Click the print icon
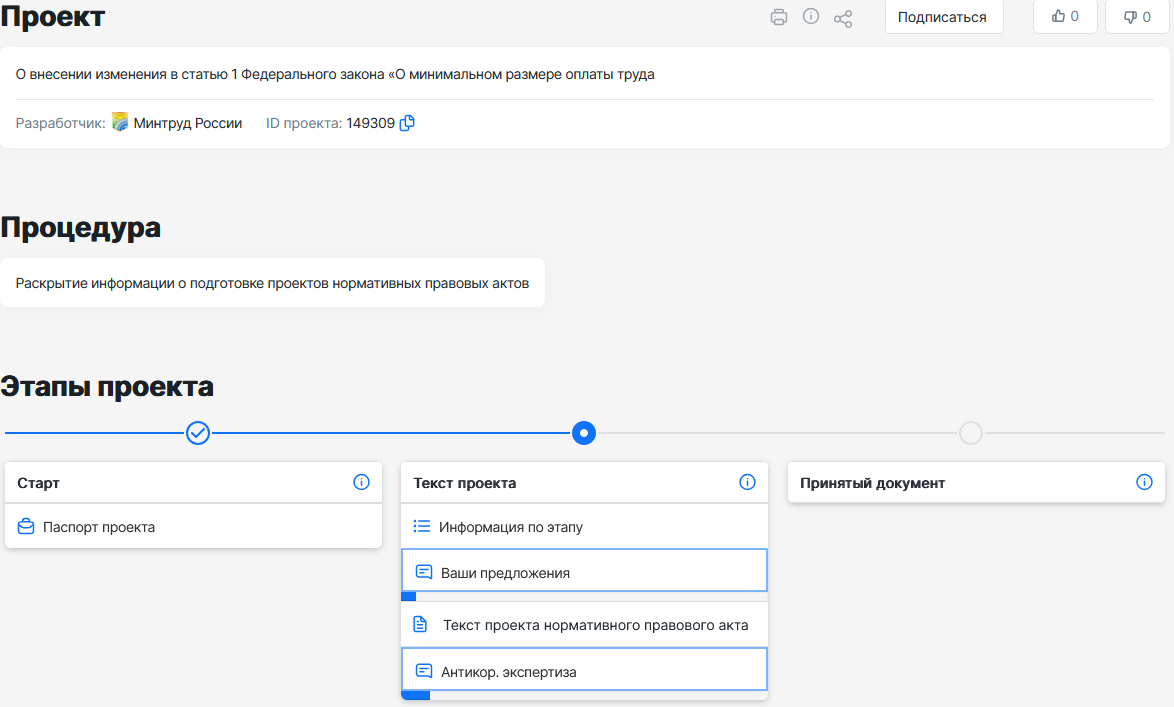Screen dimensions: 1174x707 point(779,17)
